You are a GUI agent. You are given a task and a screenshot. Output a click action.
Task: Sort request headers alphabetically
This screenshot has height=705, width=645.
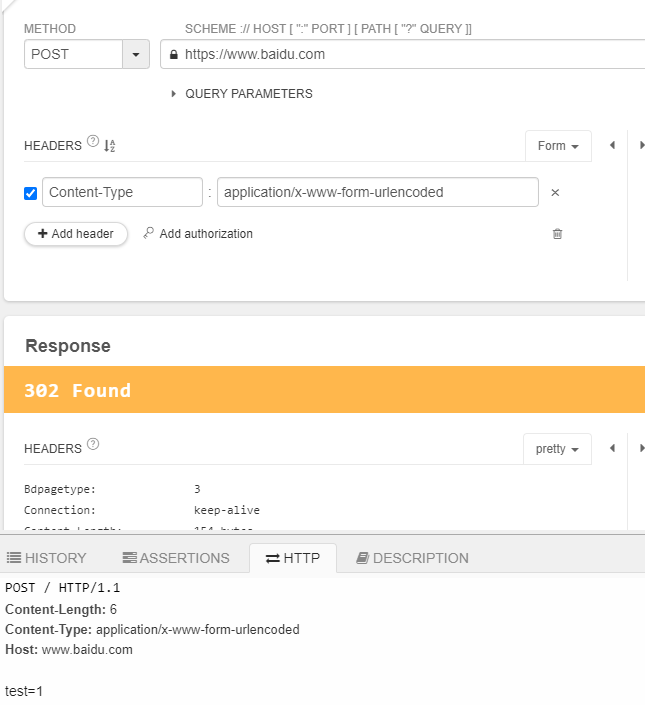click(x=109, y=146)
